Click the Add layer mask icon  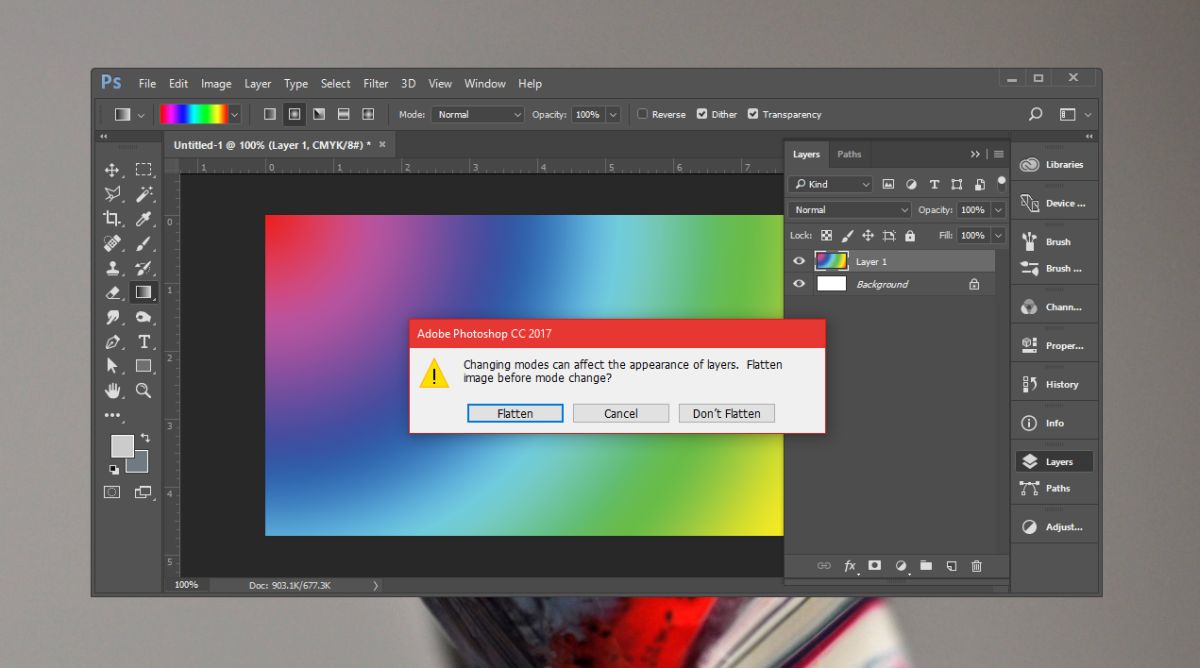pyautogui.click(x=875, y=566)
